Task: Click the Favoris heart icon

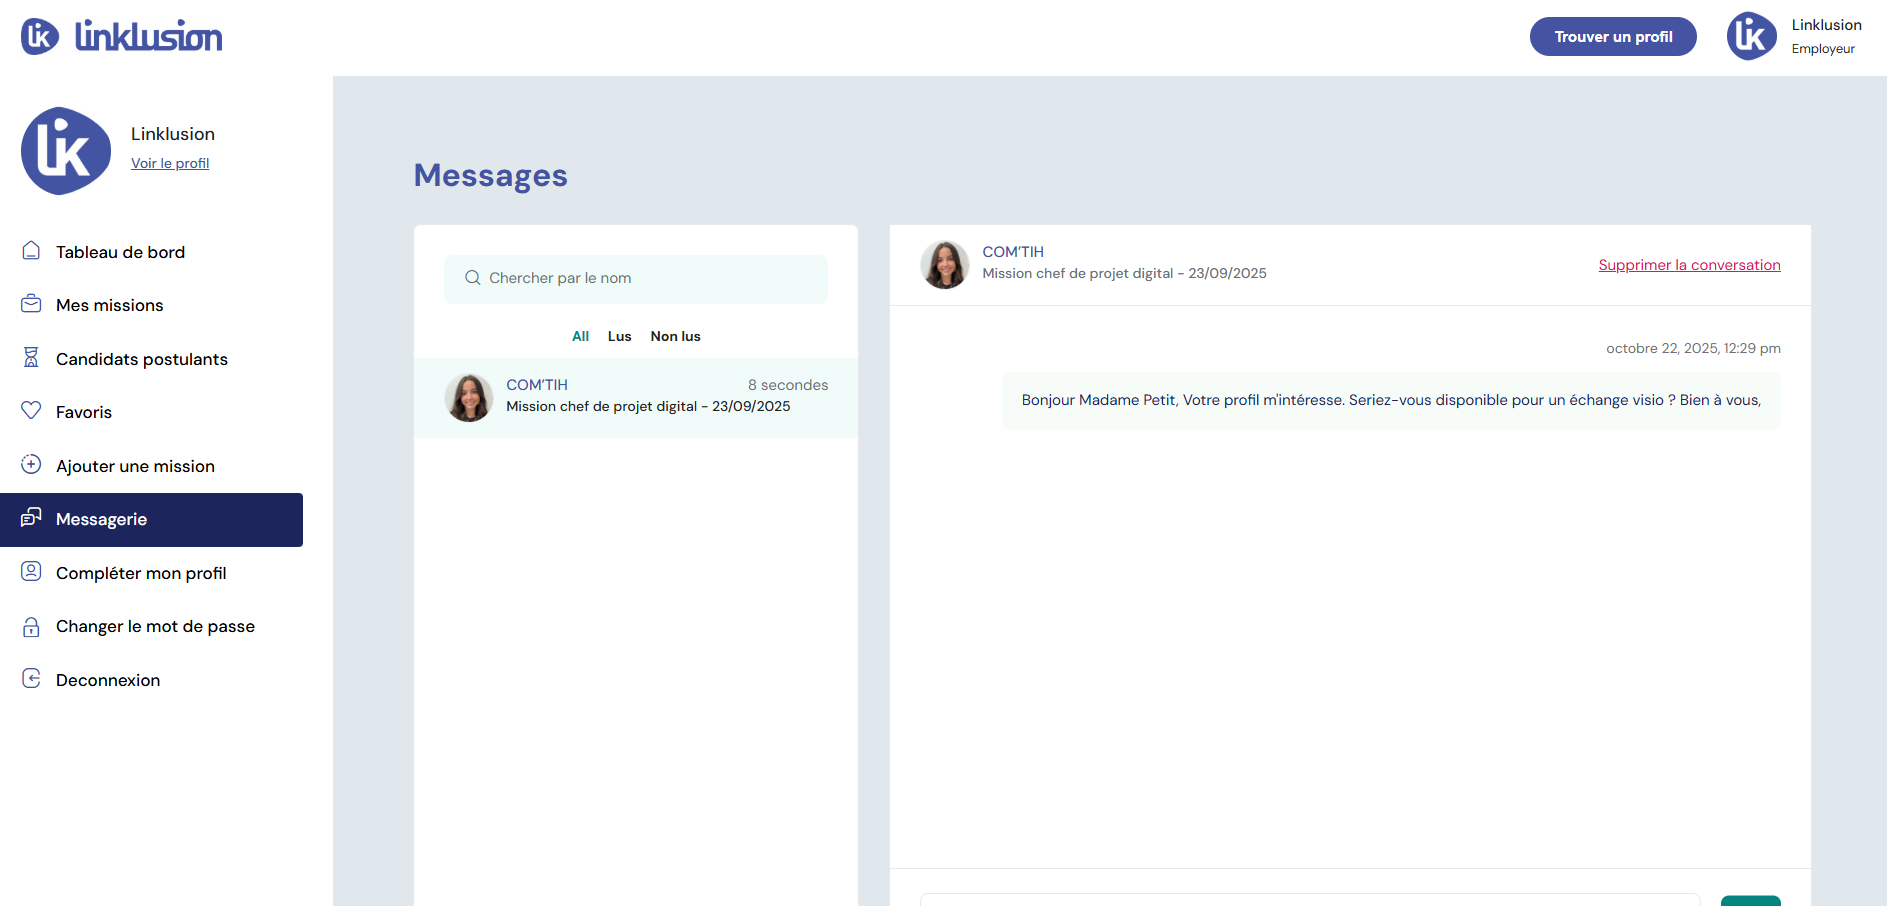Action: tap(31, 411)
